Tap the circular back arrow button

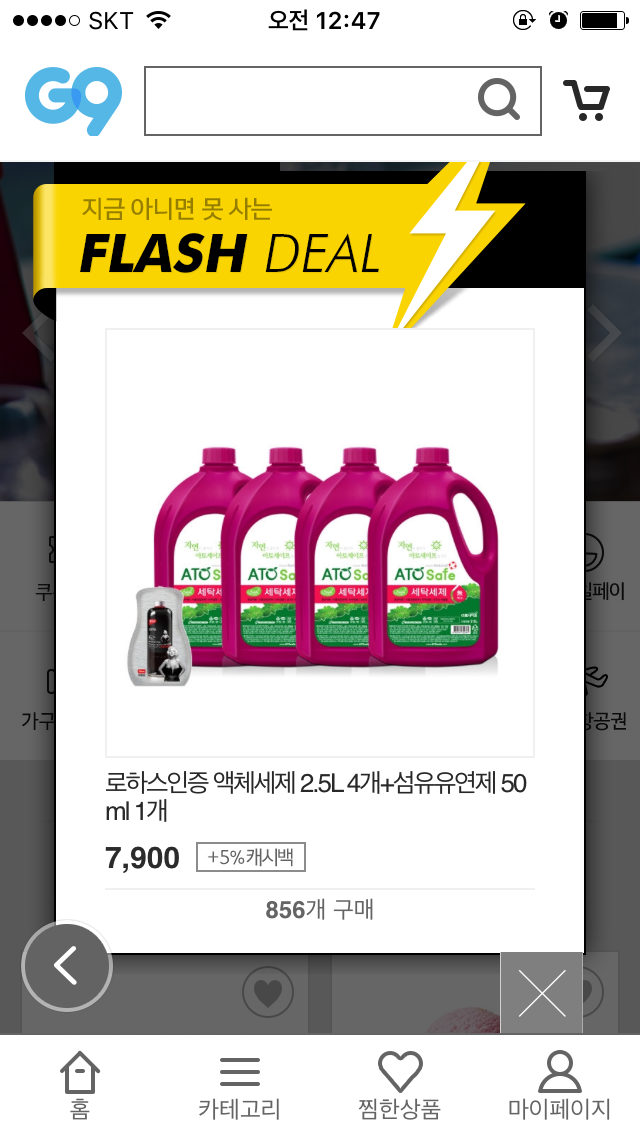pos(67,966)
